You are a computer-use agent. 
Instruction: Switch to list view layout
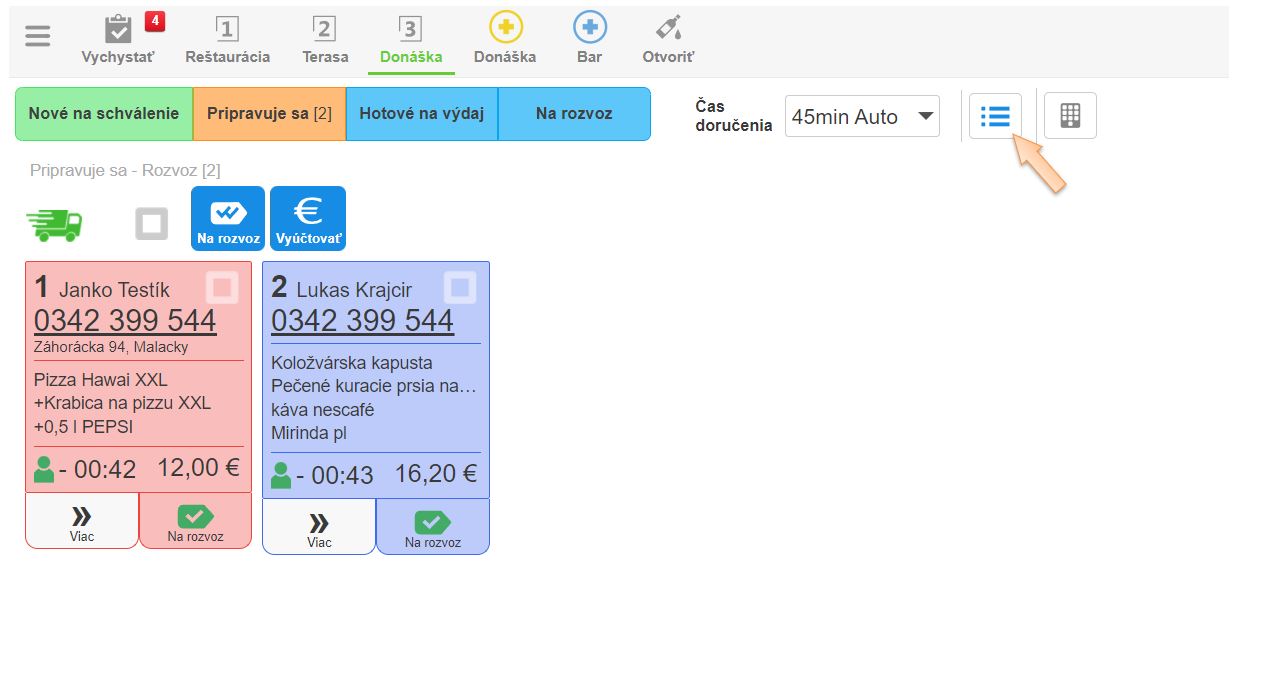[995, 116]
